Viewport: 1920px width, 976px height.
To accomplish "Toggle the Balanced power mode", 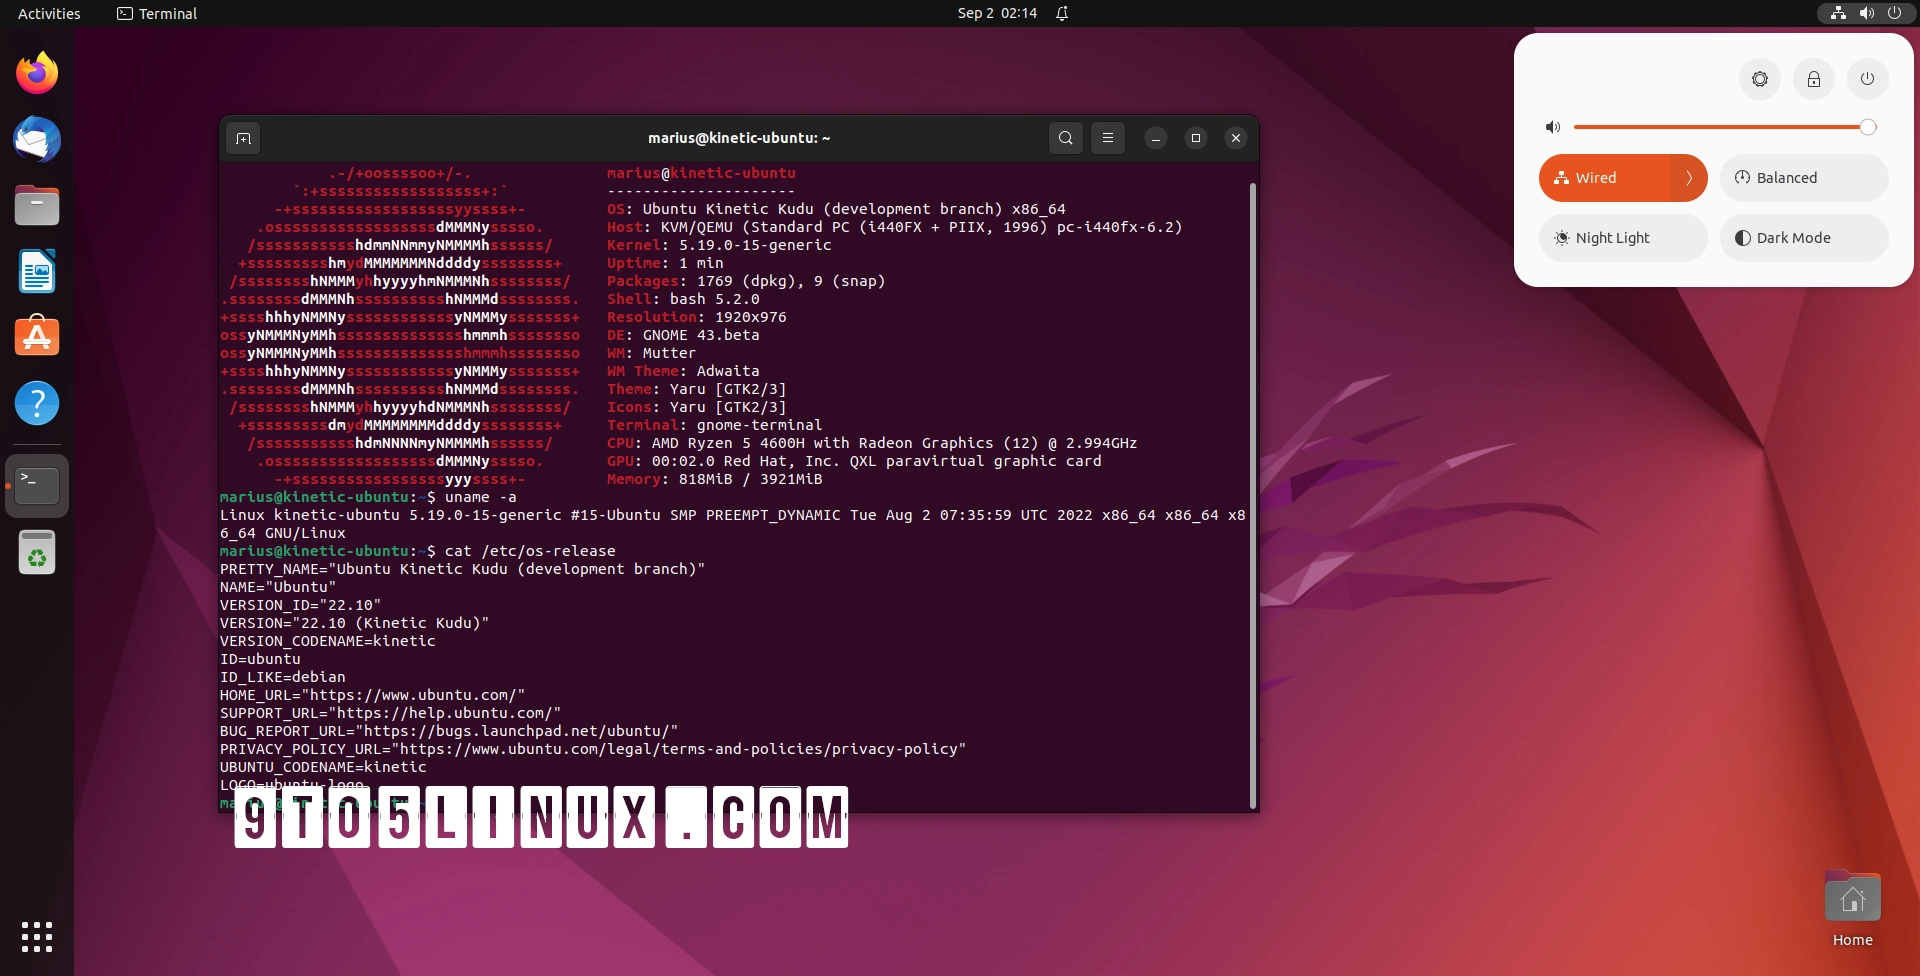I will point(1802,177).
